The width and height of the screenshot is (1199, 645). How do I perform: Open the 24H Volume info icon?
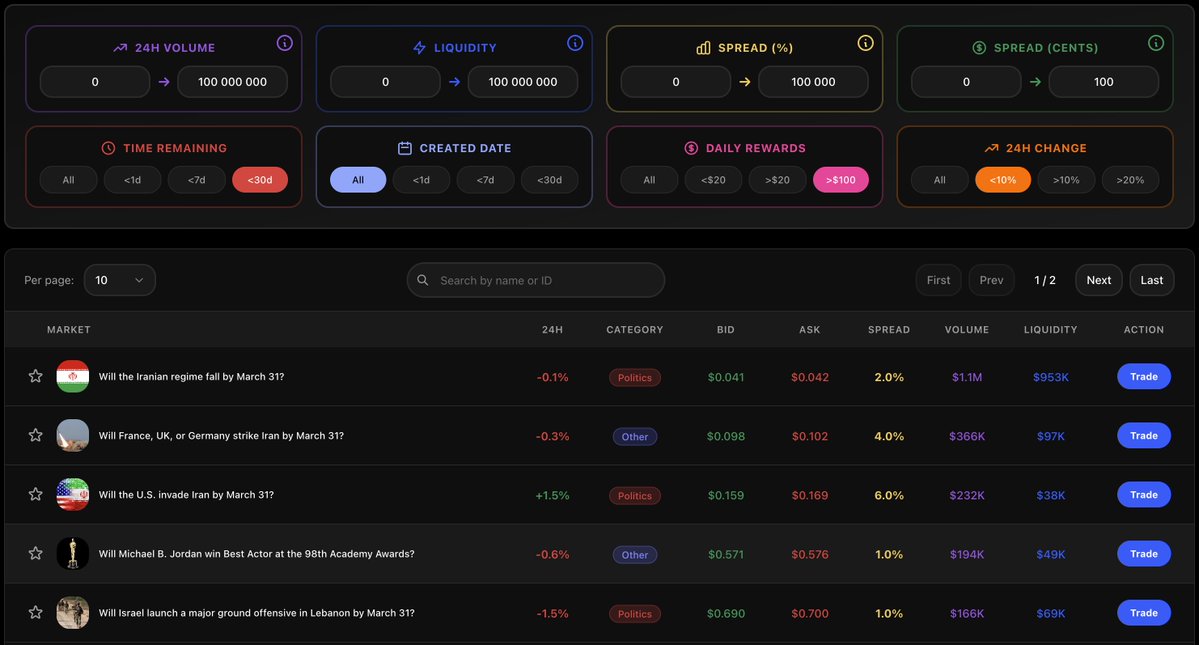pyautogui.click(x=284, y=43)
